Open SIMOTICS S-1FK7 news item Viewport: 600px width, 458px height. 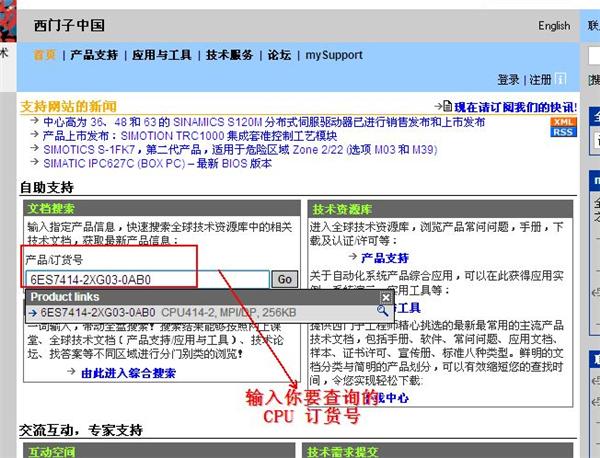coord(240,150)
